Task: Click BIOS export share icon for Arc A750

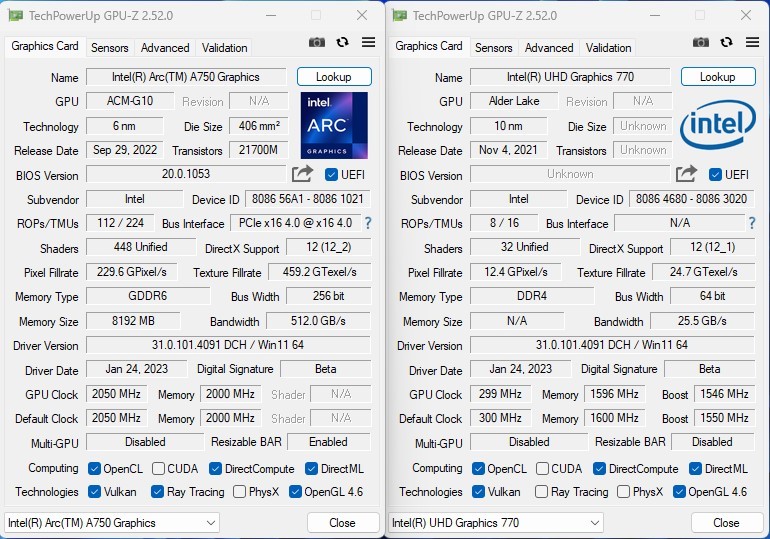Action: [302, 174]
